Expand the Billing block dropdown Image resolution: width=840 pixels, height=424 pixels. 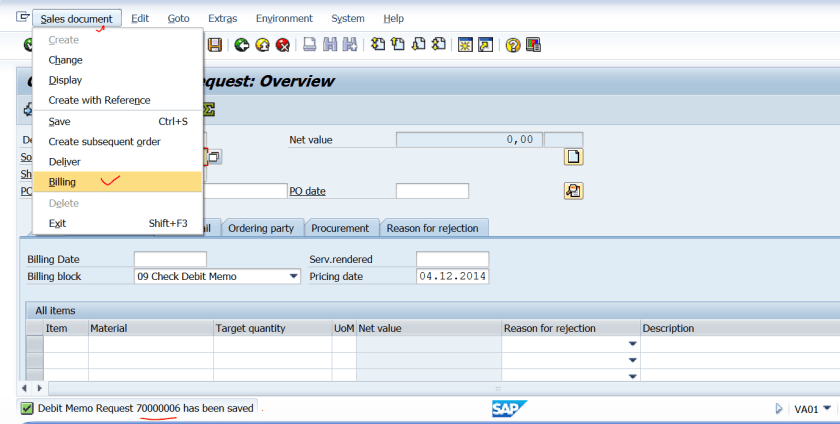pos(294,277)
